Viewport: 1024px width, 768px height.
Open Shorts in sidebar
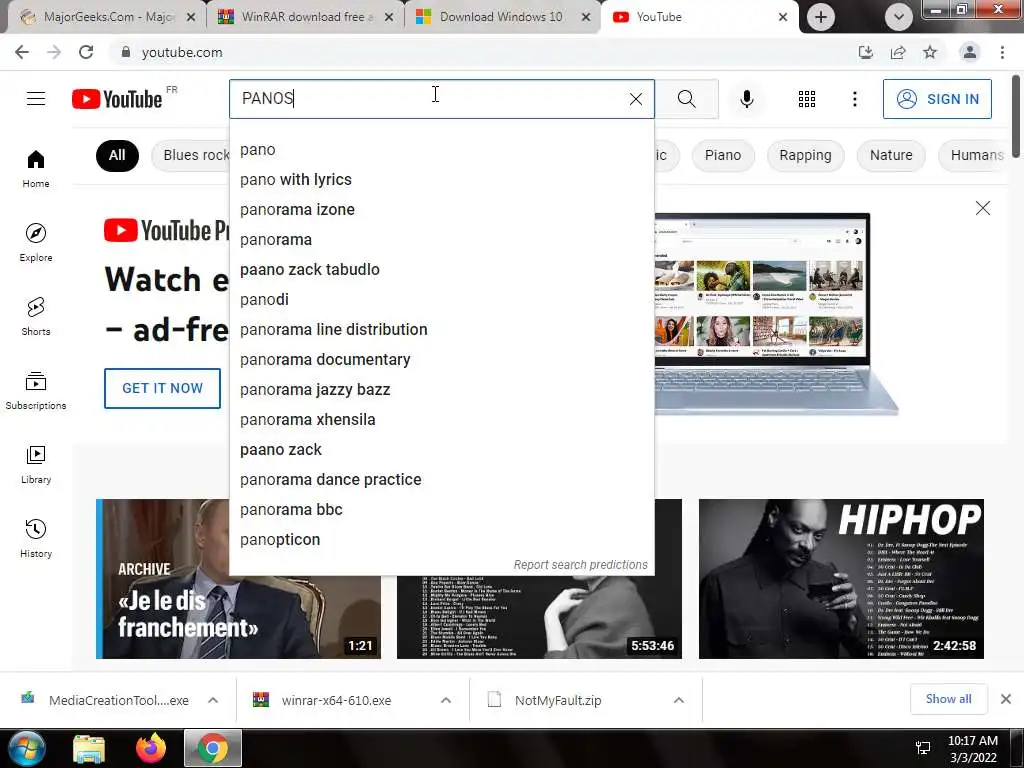click(36, 316)
